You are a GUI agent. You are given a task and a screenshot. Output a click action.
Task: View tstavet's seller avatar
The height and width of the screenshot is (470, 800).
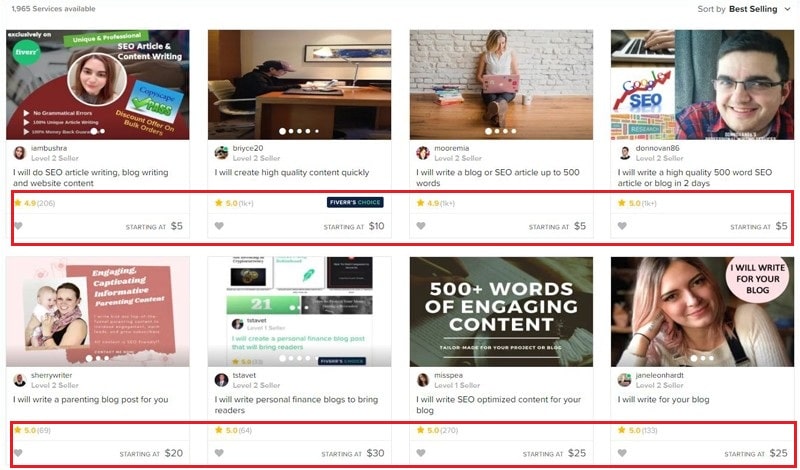pyautogui.click(x=221, y=380)
